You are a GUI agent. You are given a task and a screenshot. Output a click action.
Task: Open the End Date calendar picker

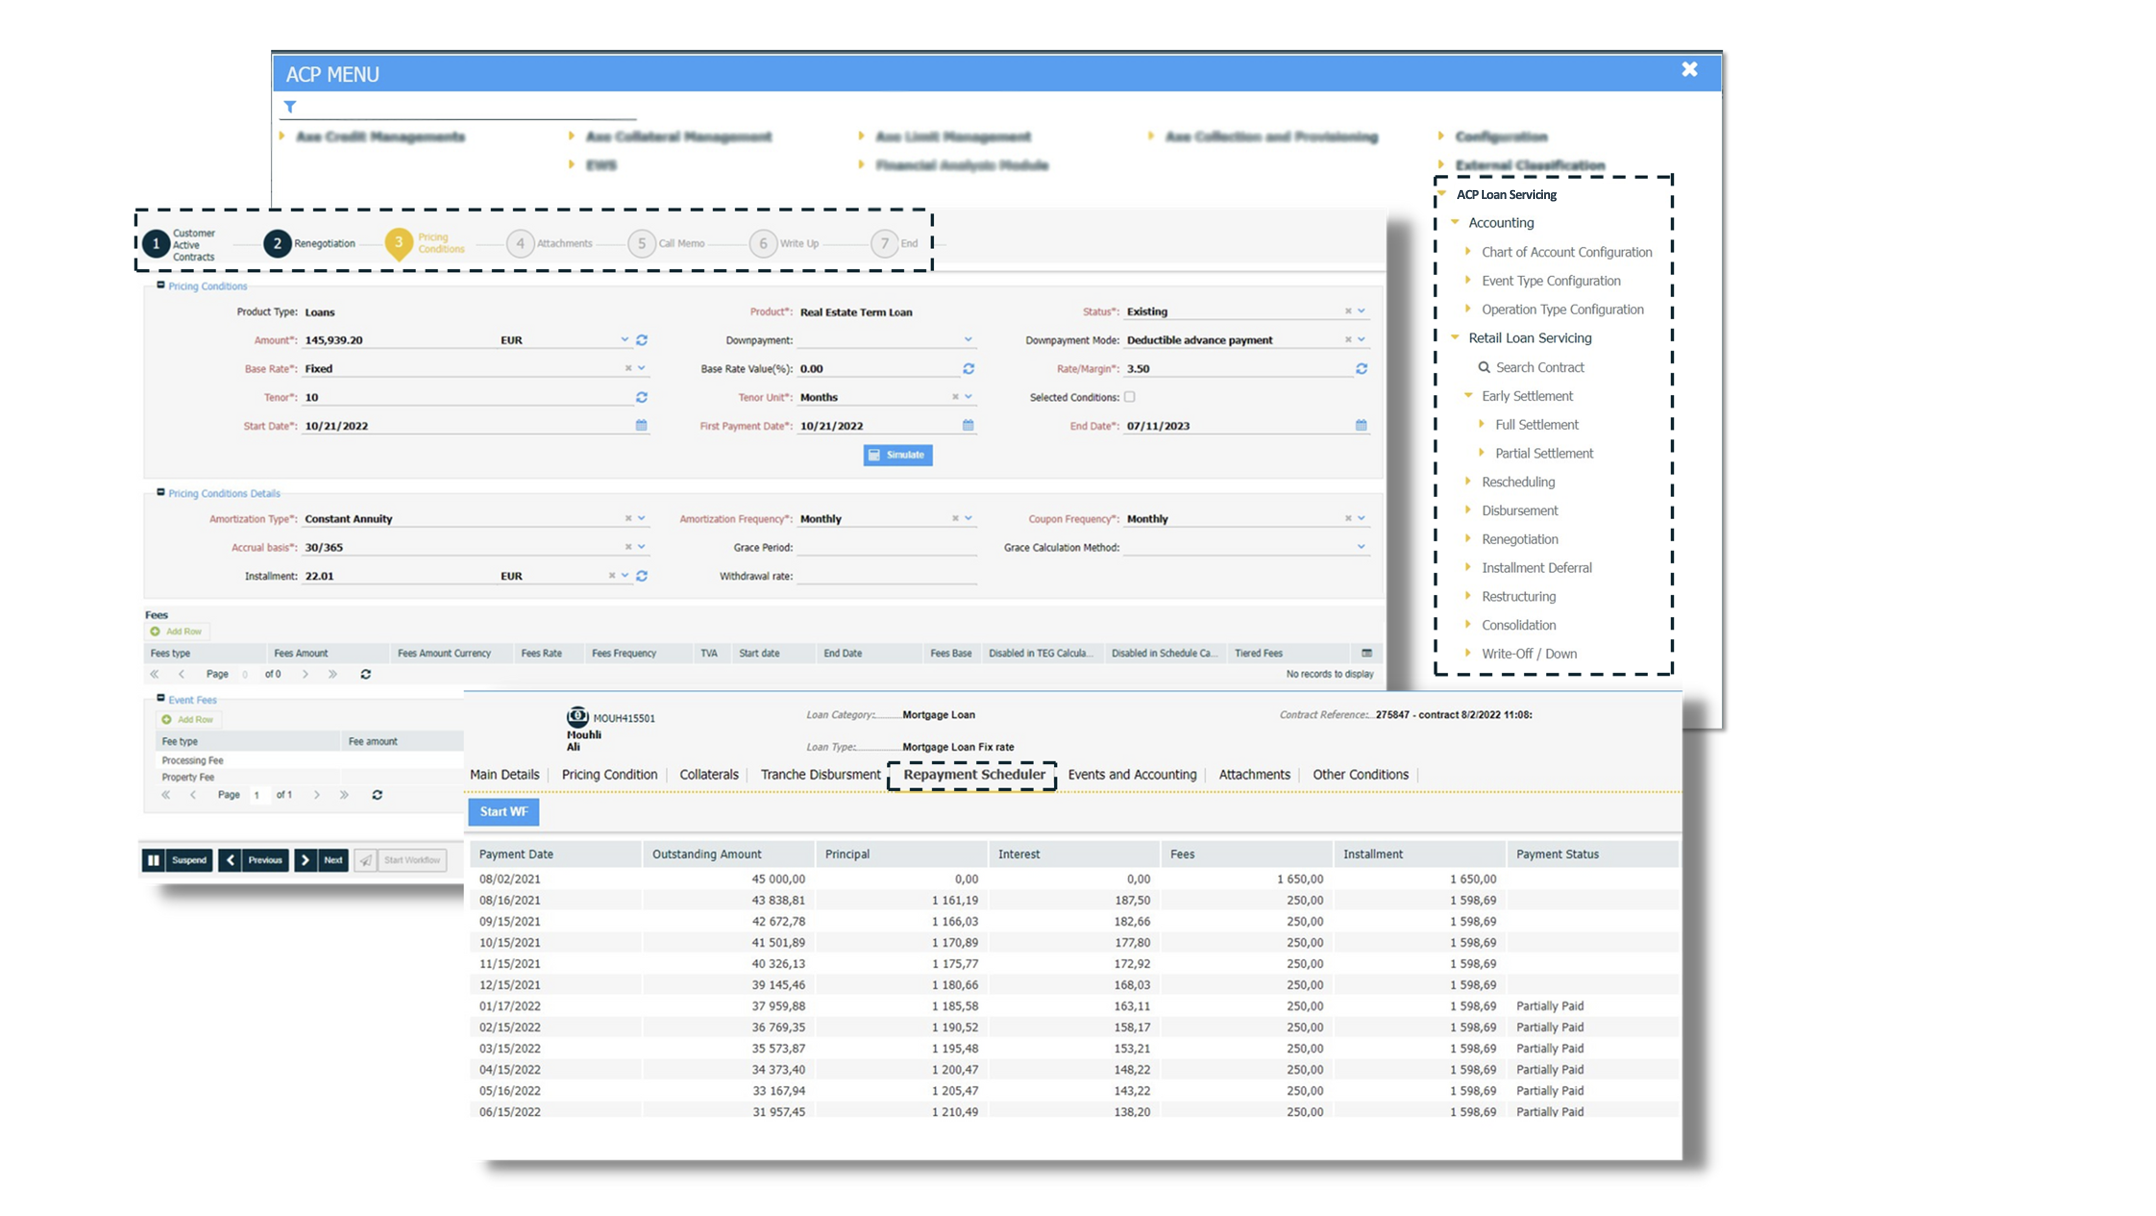tap(1362, 425)
